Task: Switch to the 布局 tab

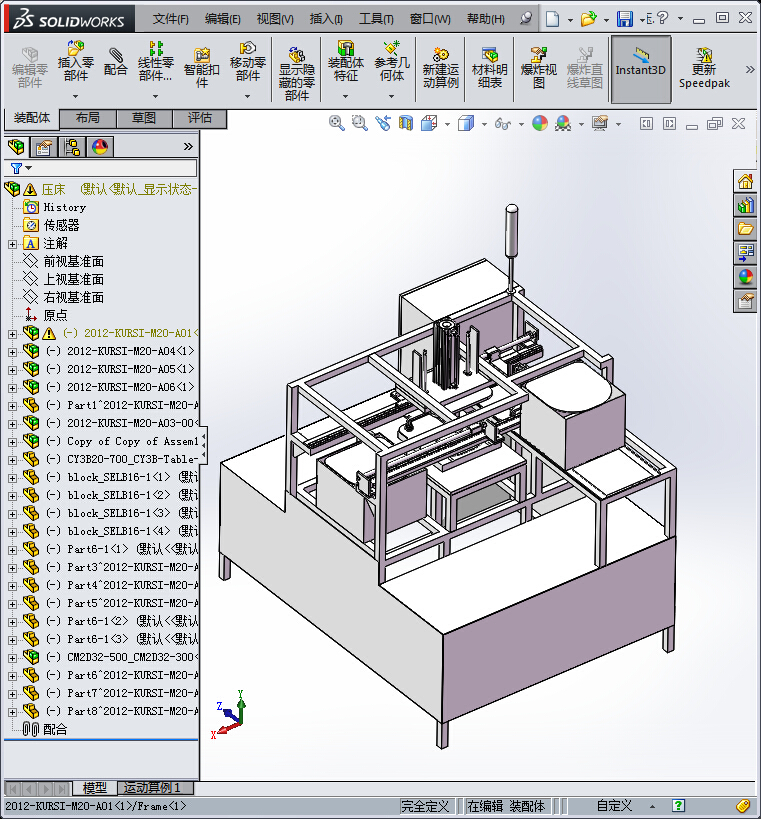Action: tap(88, 118)
